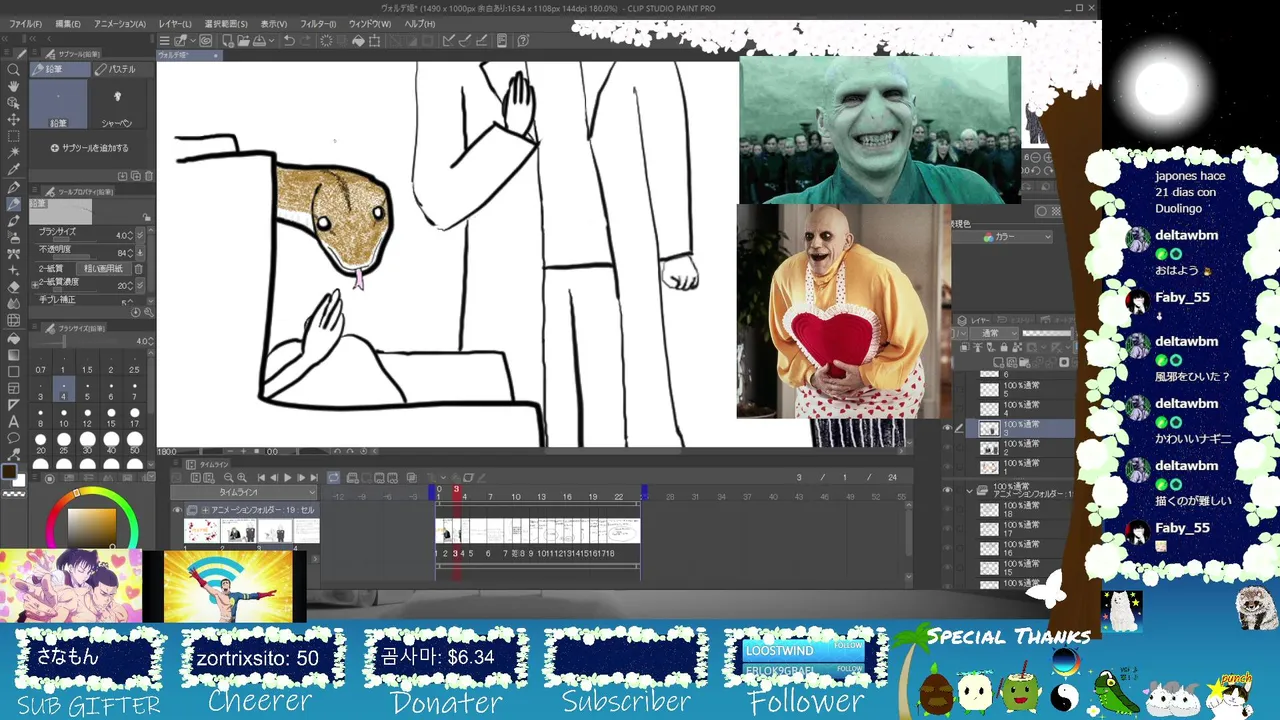The image size is (1280, 720).
Task: Open the 粗い画用紙 paper texture selector
Action: click(103, 269)
